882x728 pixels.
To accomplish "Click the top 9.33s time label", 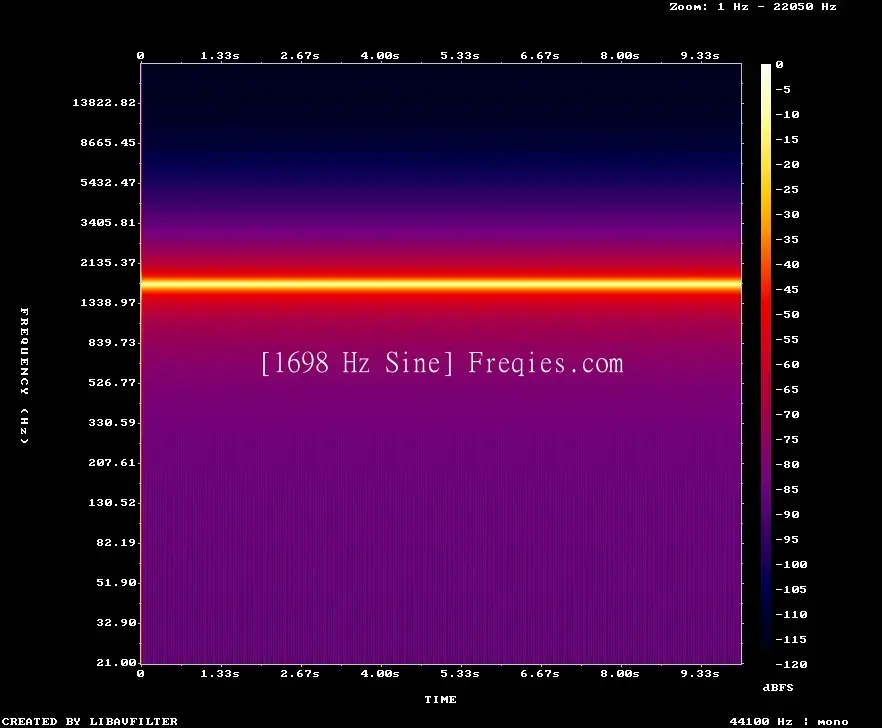I will tap(700, 55).
